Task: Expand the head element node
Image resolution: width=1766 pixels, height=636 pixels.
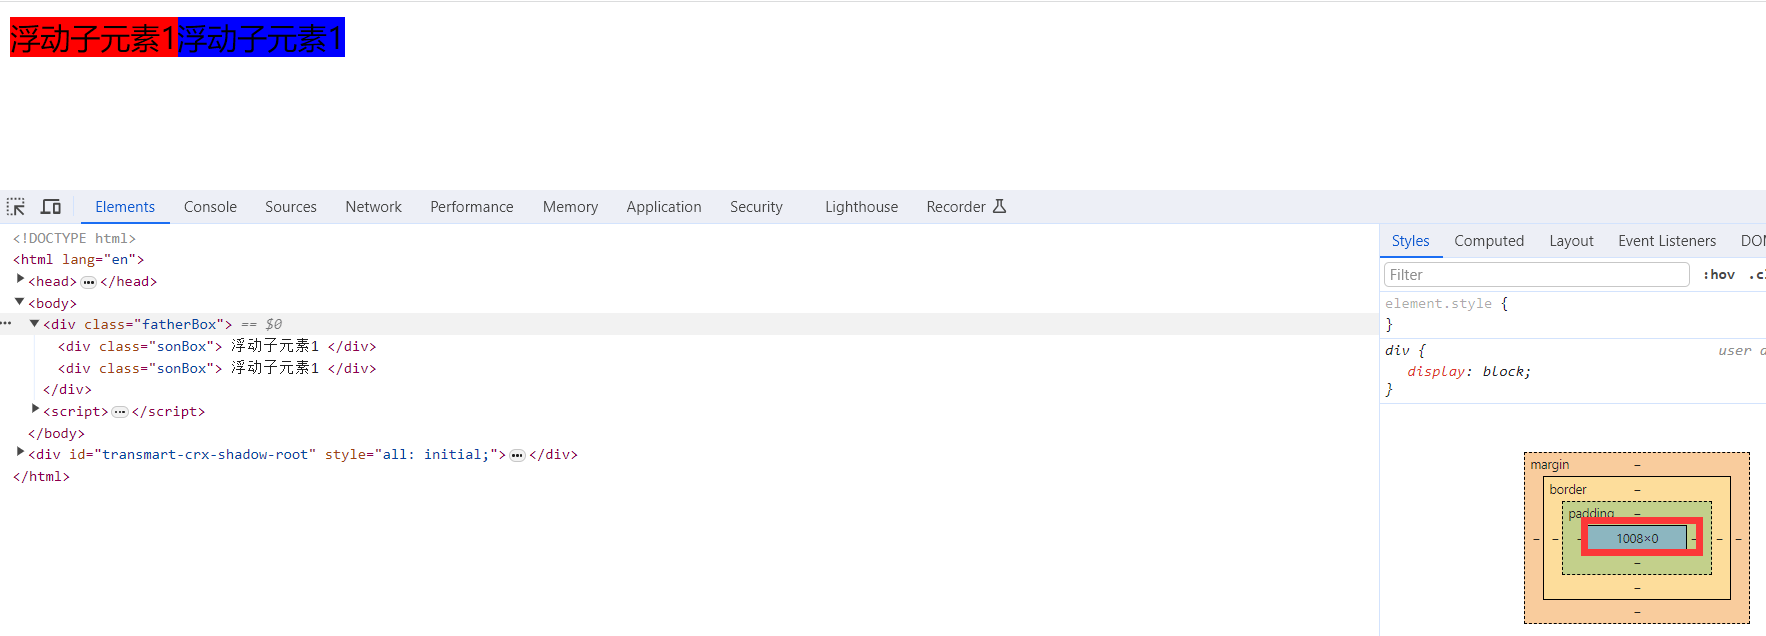Action: (20, 280)
